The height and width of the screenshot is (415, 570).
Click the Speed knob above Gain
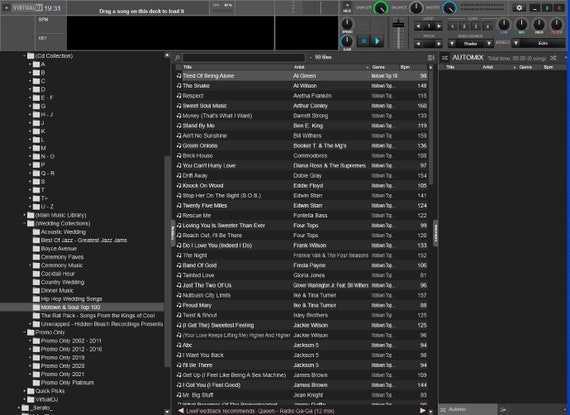pos(347,24)
